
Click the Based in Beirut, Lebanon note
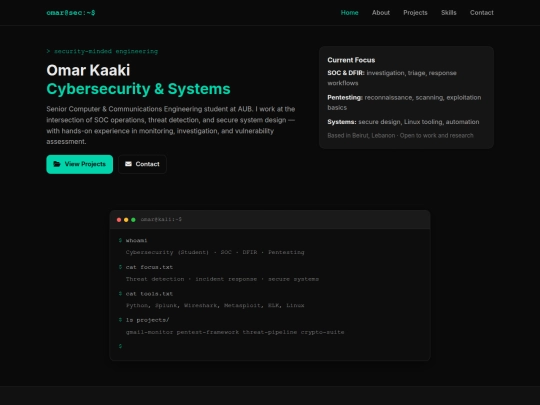pyautogui.click(x=400, y=136)
